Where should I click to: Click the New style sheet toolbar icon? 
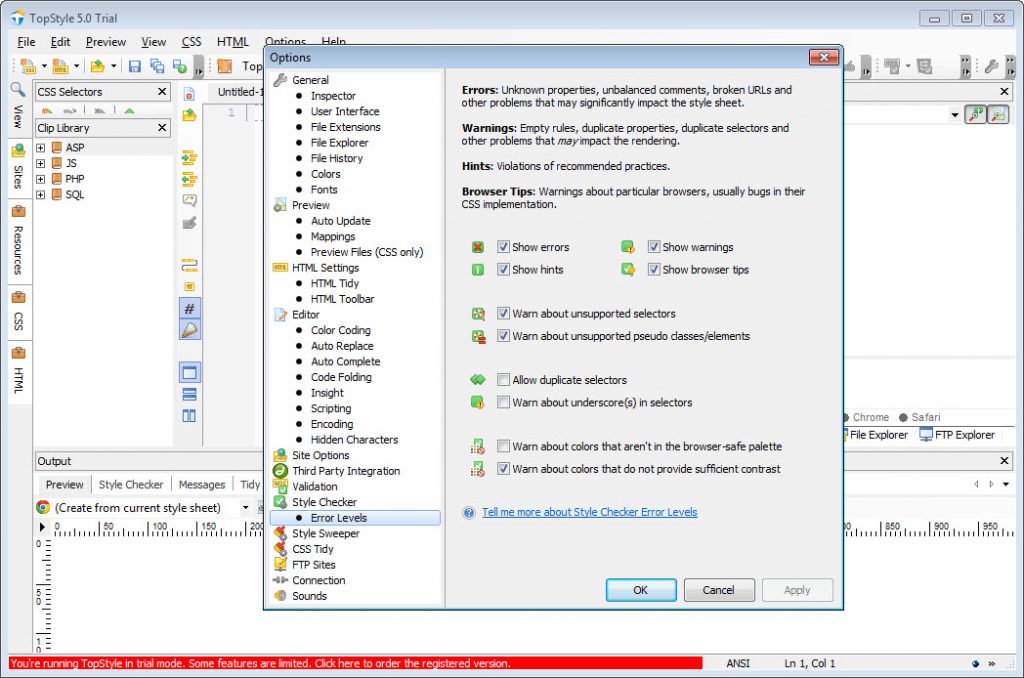(27, 66)
